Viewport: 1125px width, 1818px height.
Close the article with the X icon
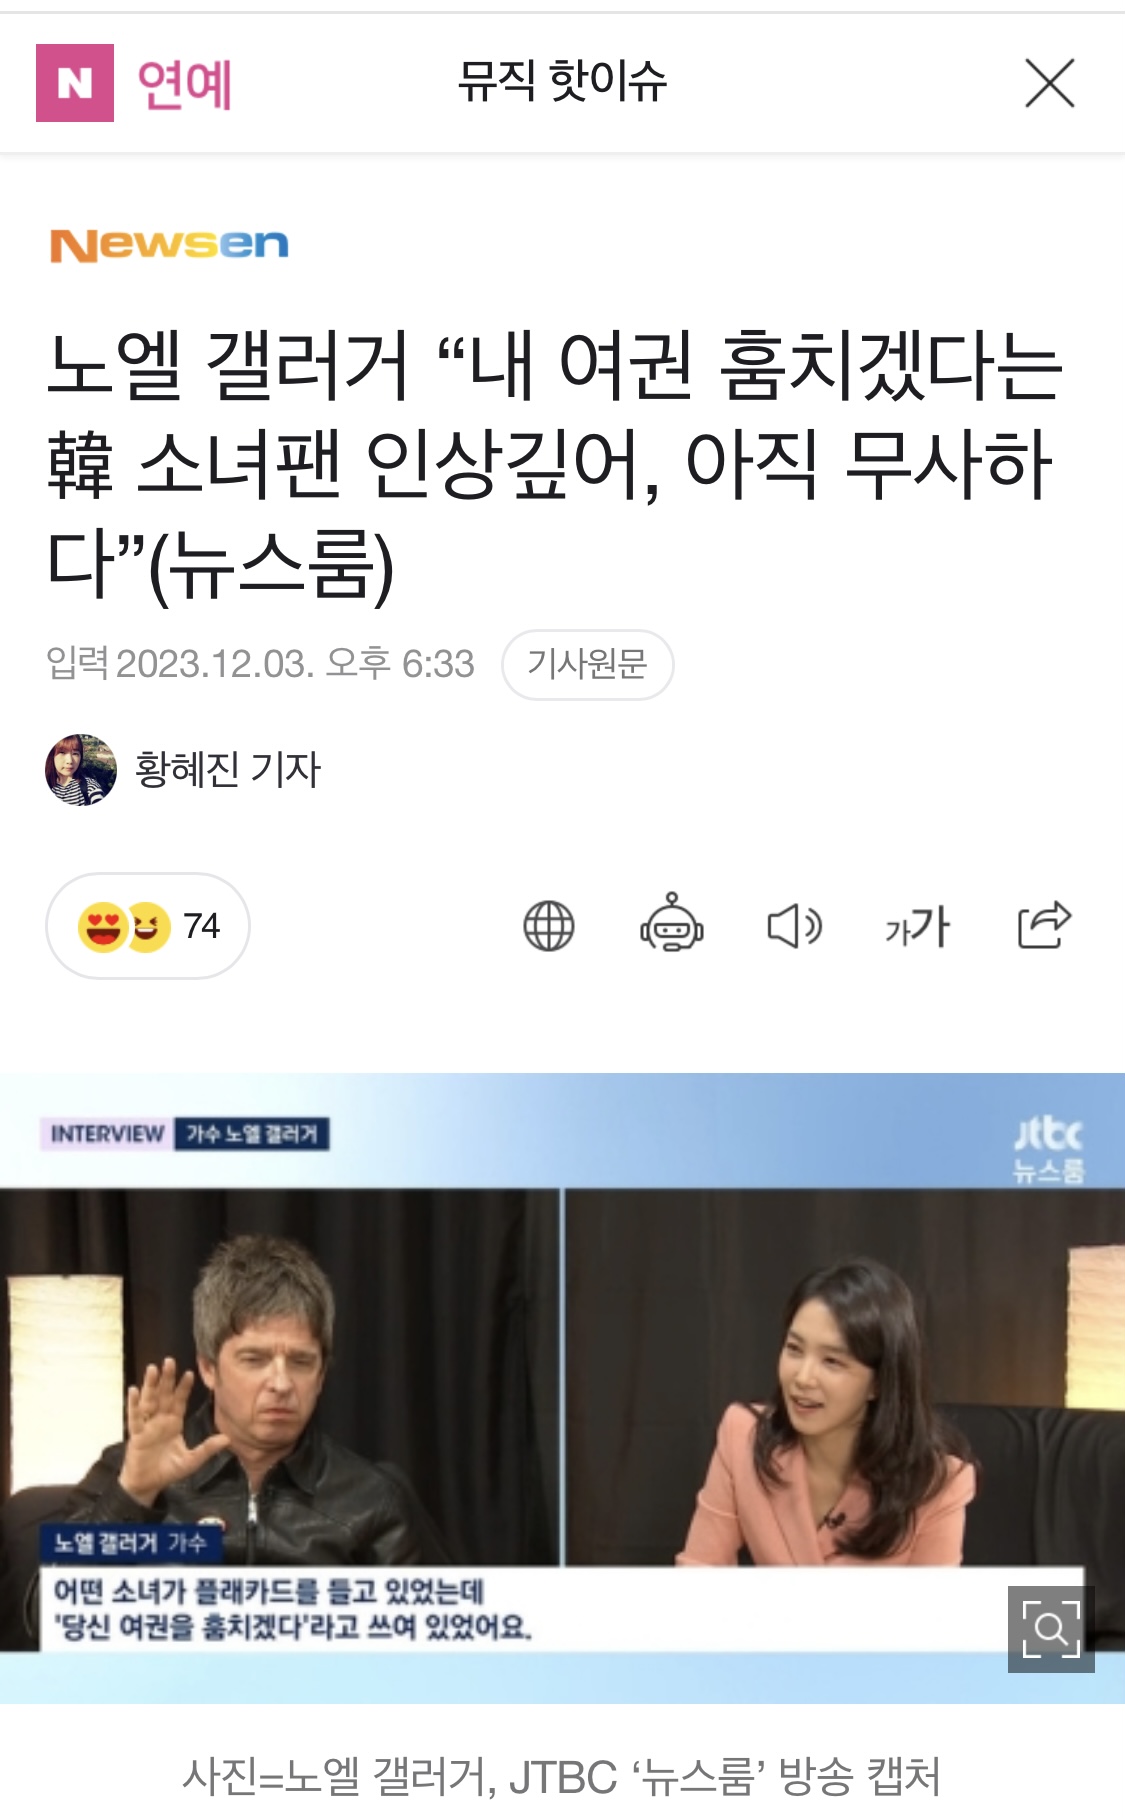[x=1050, y=83]
